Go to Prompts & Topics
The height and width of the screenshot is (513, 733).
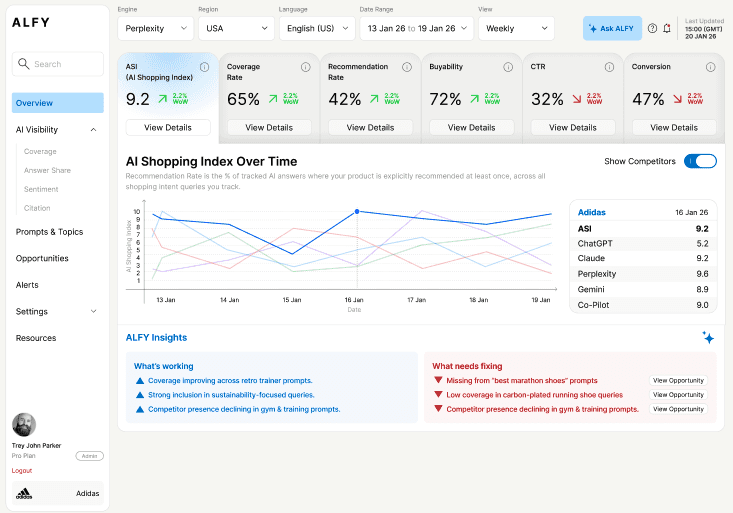pos(50,232)
